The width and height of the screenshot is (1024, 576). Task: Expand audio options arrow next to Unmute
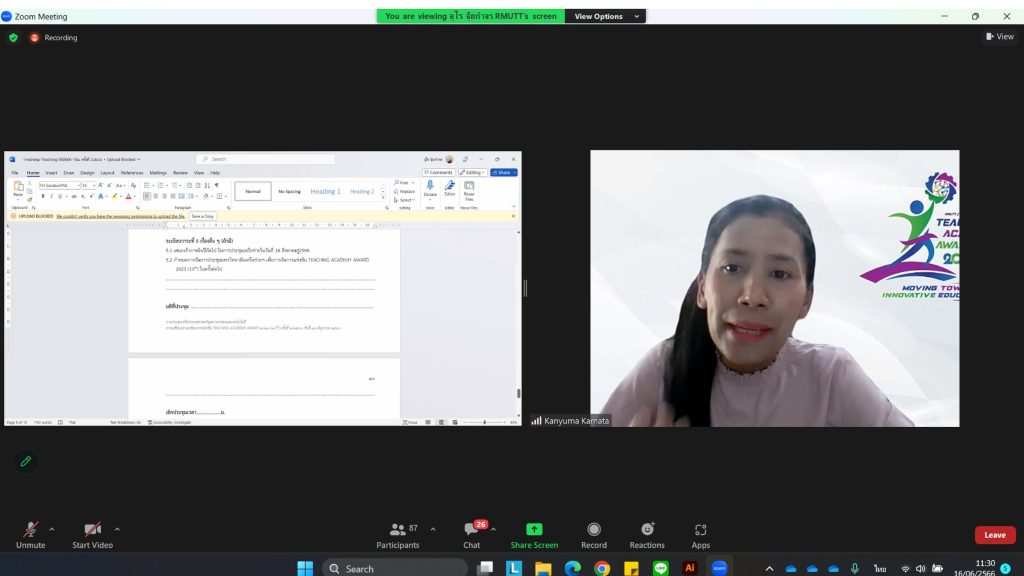(x=52, y=529)
